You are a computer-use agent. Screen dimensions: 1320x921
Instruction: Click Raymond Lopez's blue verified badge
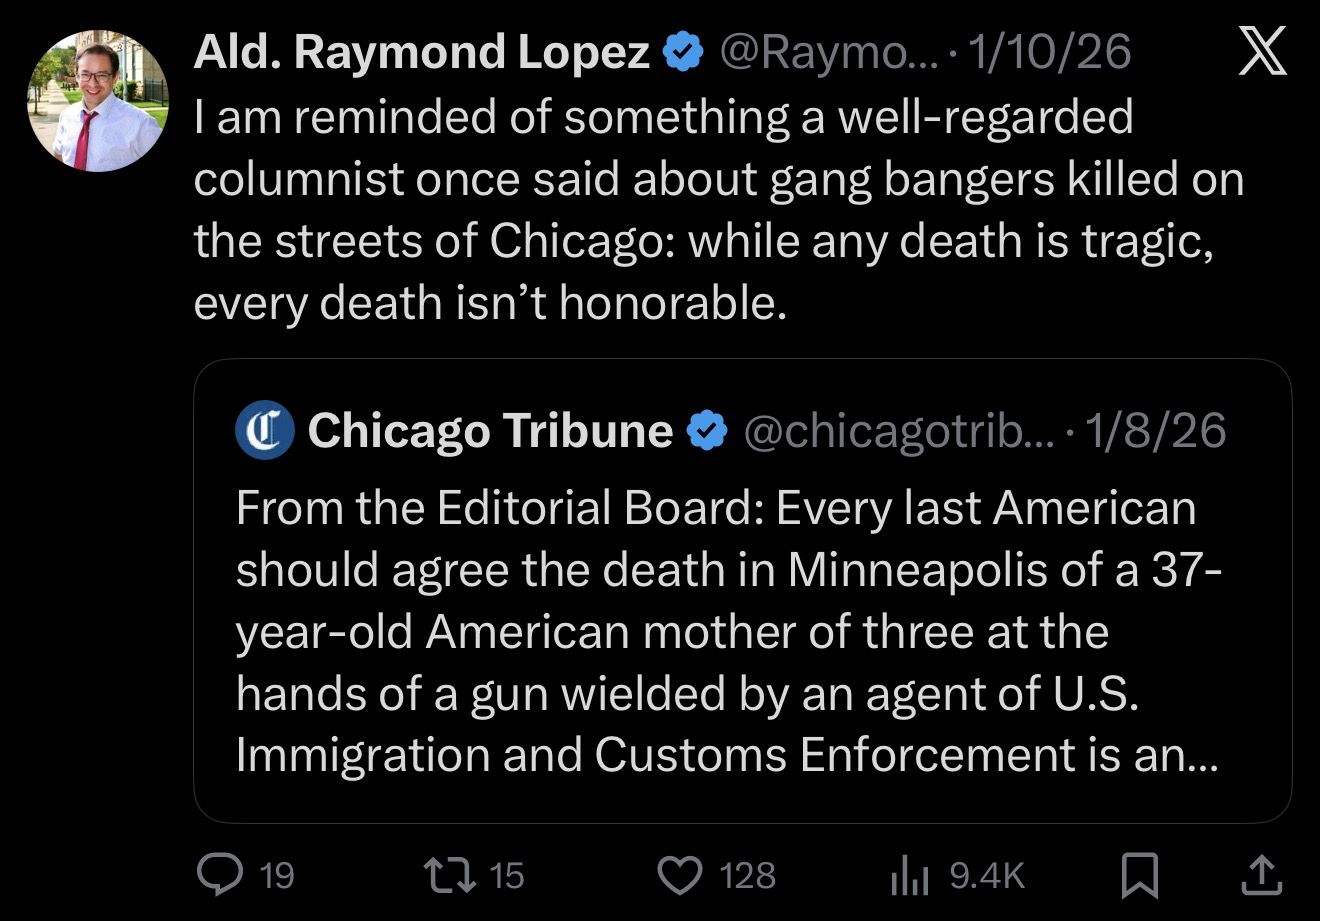coord(684,53)
